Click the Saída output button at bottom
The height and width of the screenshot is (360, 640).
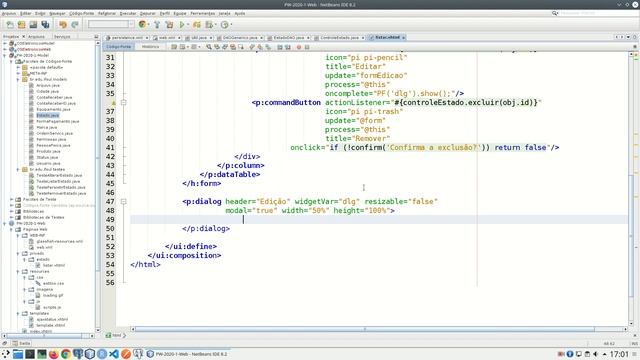tap(21, 343)
